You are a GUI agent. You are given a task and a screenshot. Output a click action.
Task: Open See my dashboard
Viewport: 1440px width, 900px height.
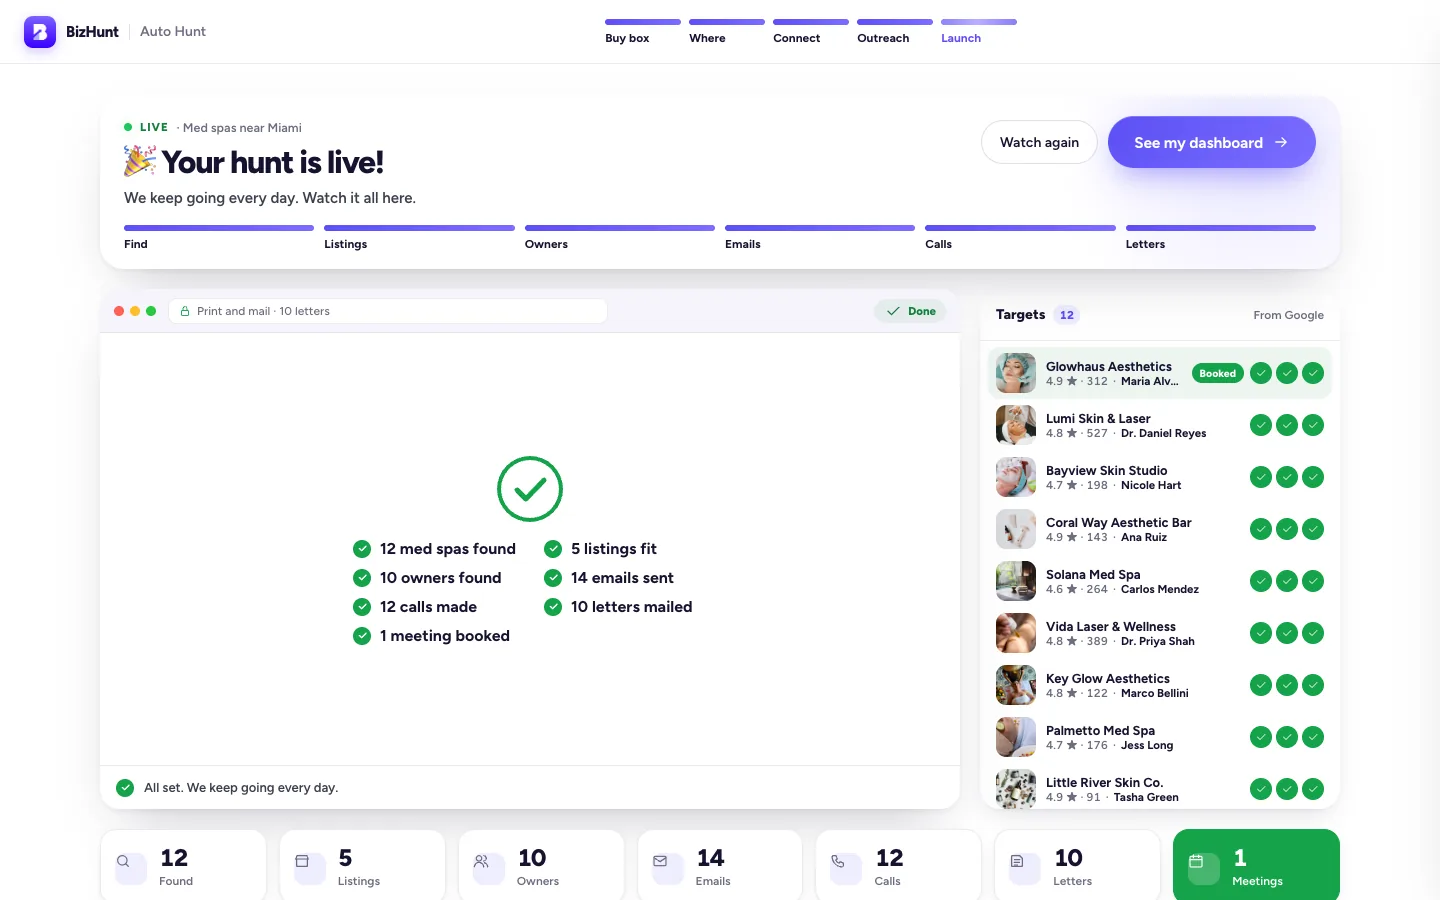click(1211, 142)
